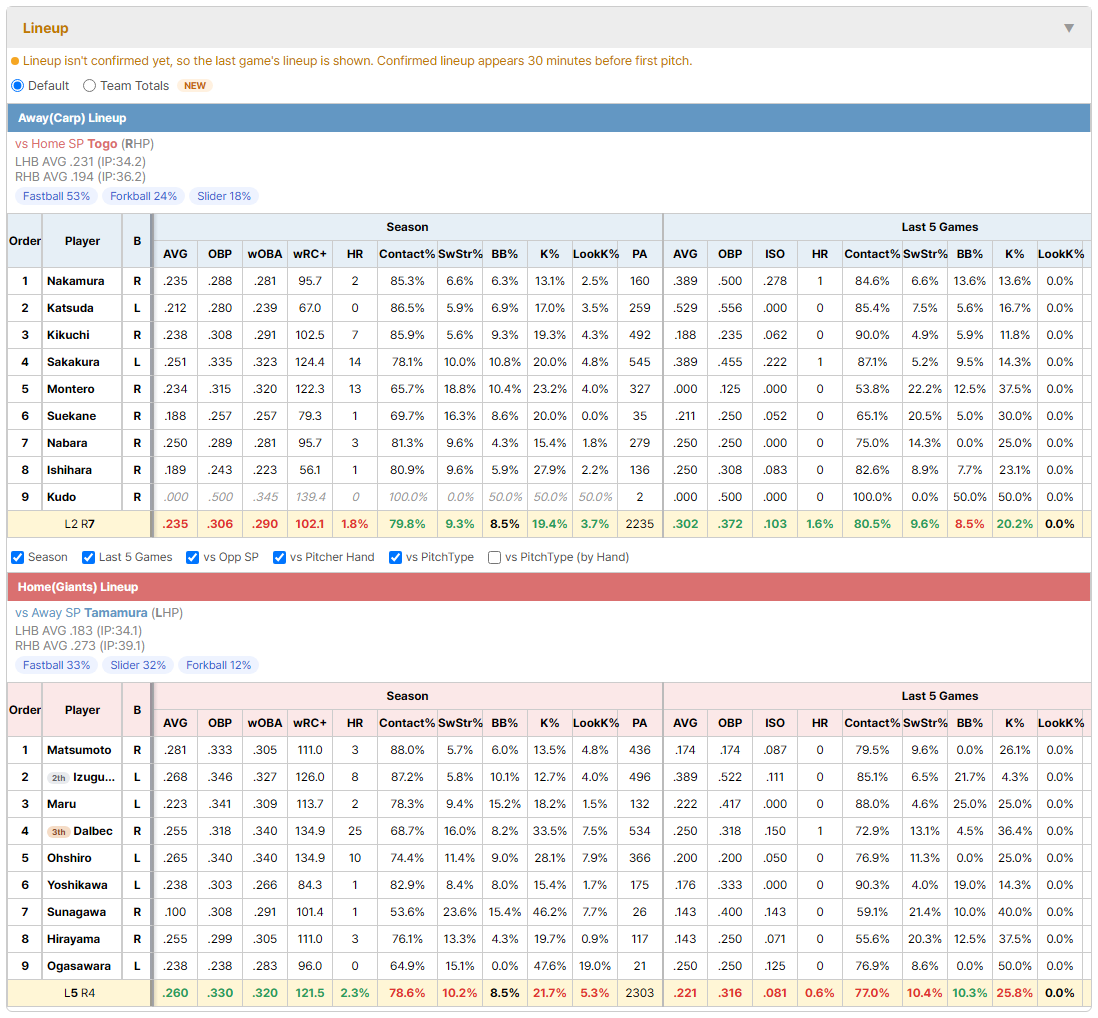Click the ISO column header in Giants lineup

pyautogui.click(x=774, y=723)
